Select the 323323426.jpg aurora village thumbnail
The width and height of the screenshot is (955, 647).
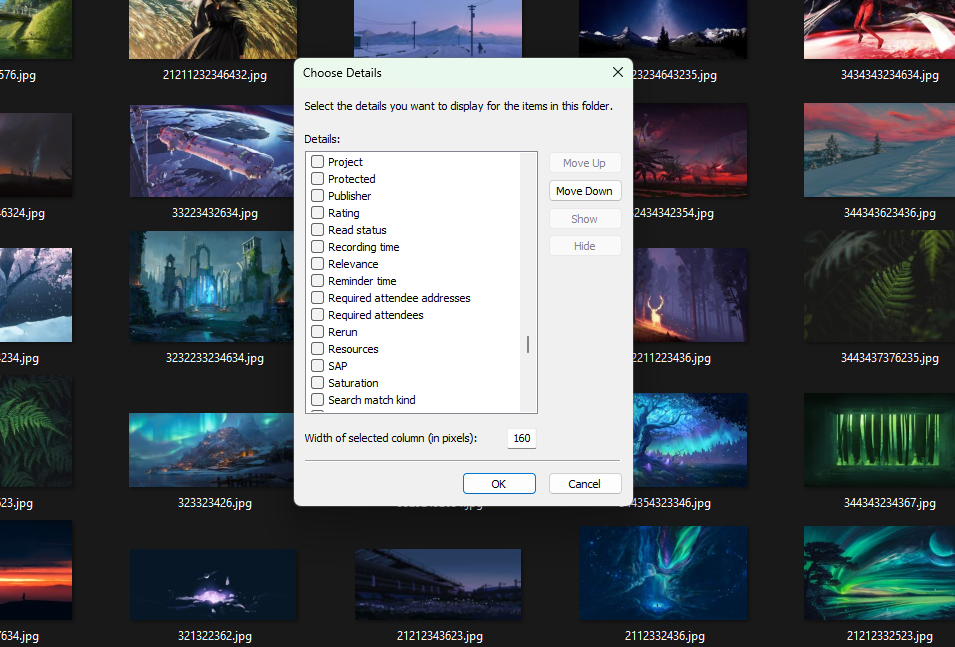(213, 450)
